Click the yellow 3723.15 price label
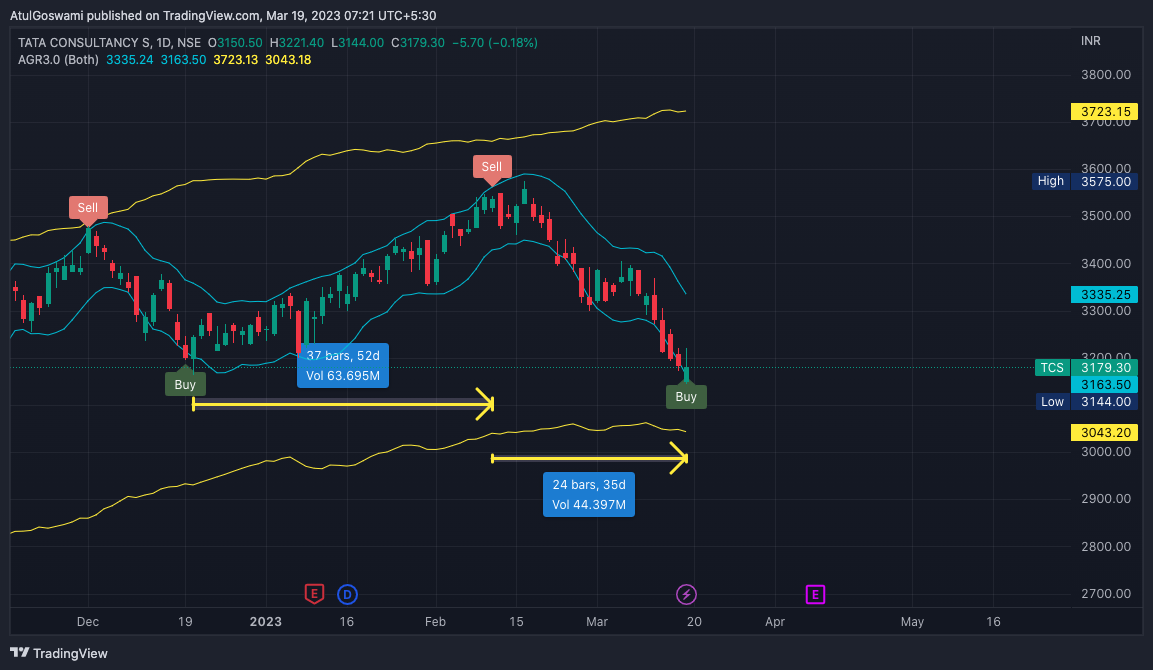Screen dimensions: 1153x670 pos(1104,112)
